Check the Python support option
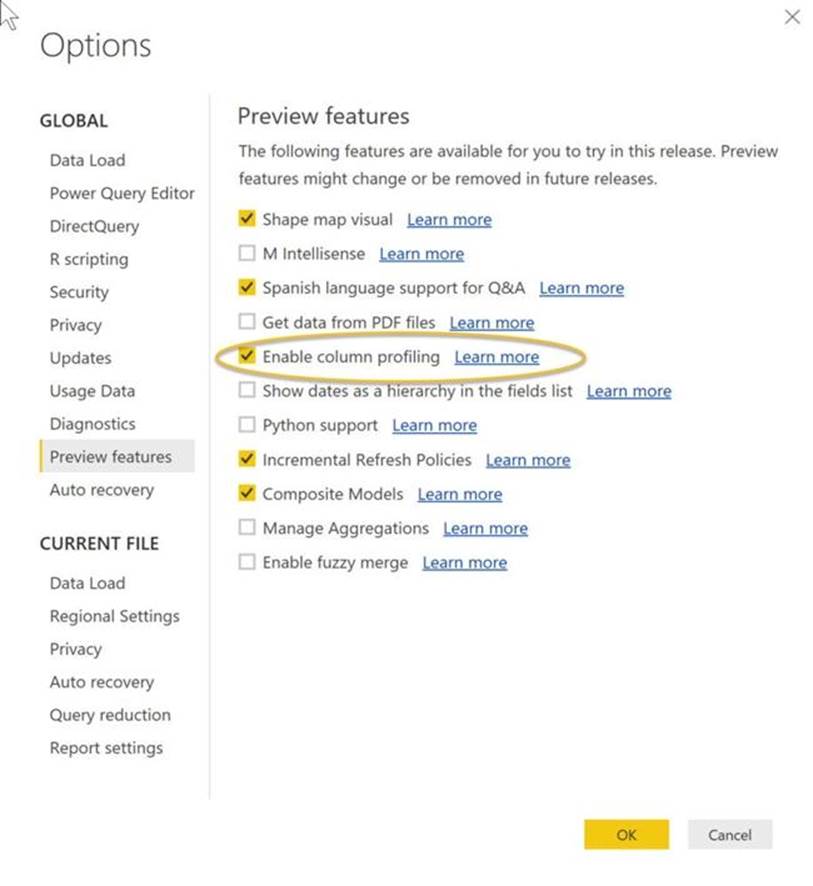The height and width of the screenshot is (886, 813). (247, 426)
